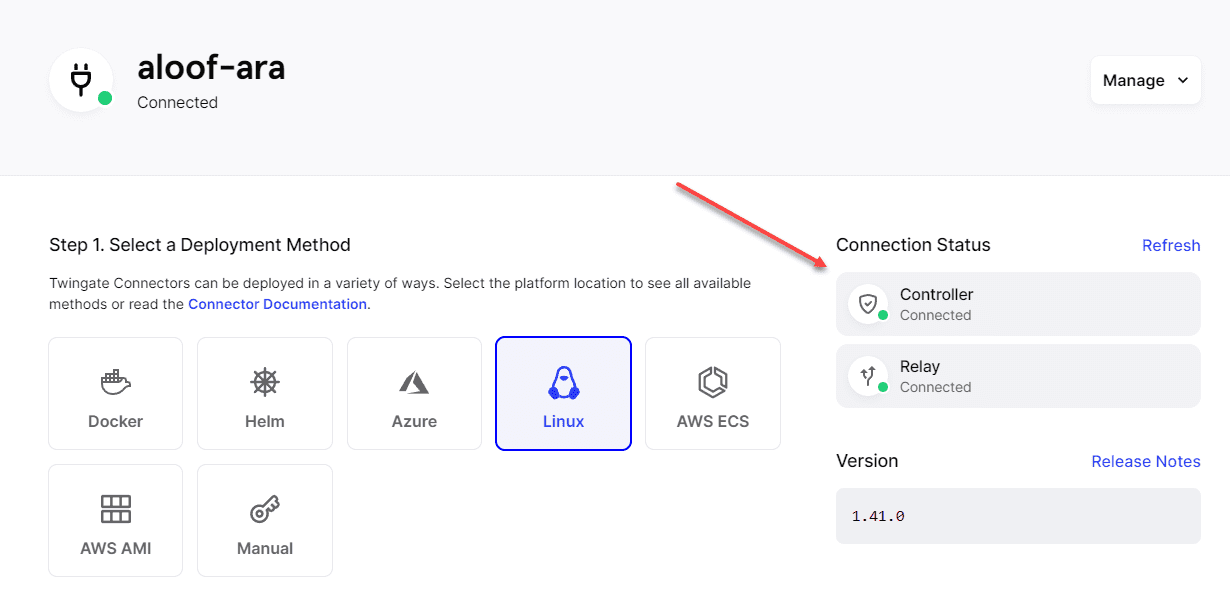Click the connector plug icon
Image resolution: width=1230 pixels, height=604 pixels.
[81, 80]
